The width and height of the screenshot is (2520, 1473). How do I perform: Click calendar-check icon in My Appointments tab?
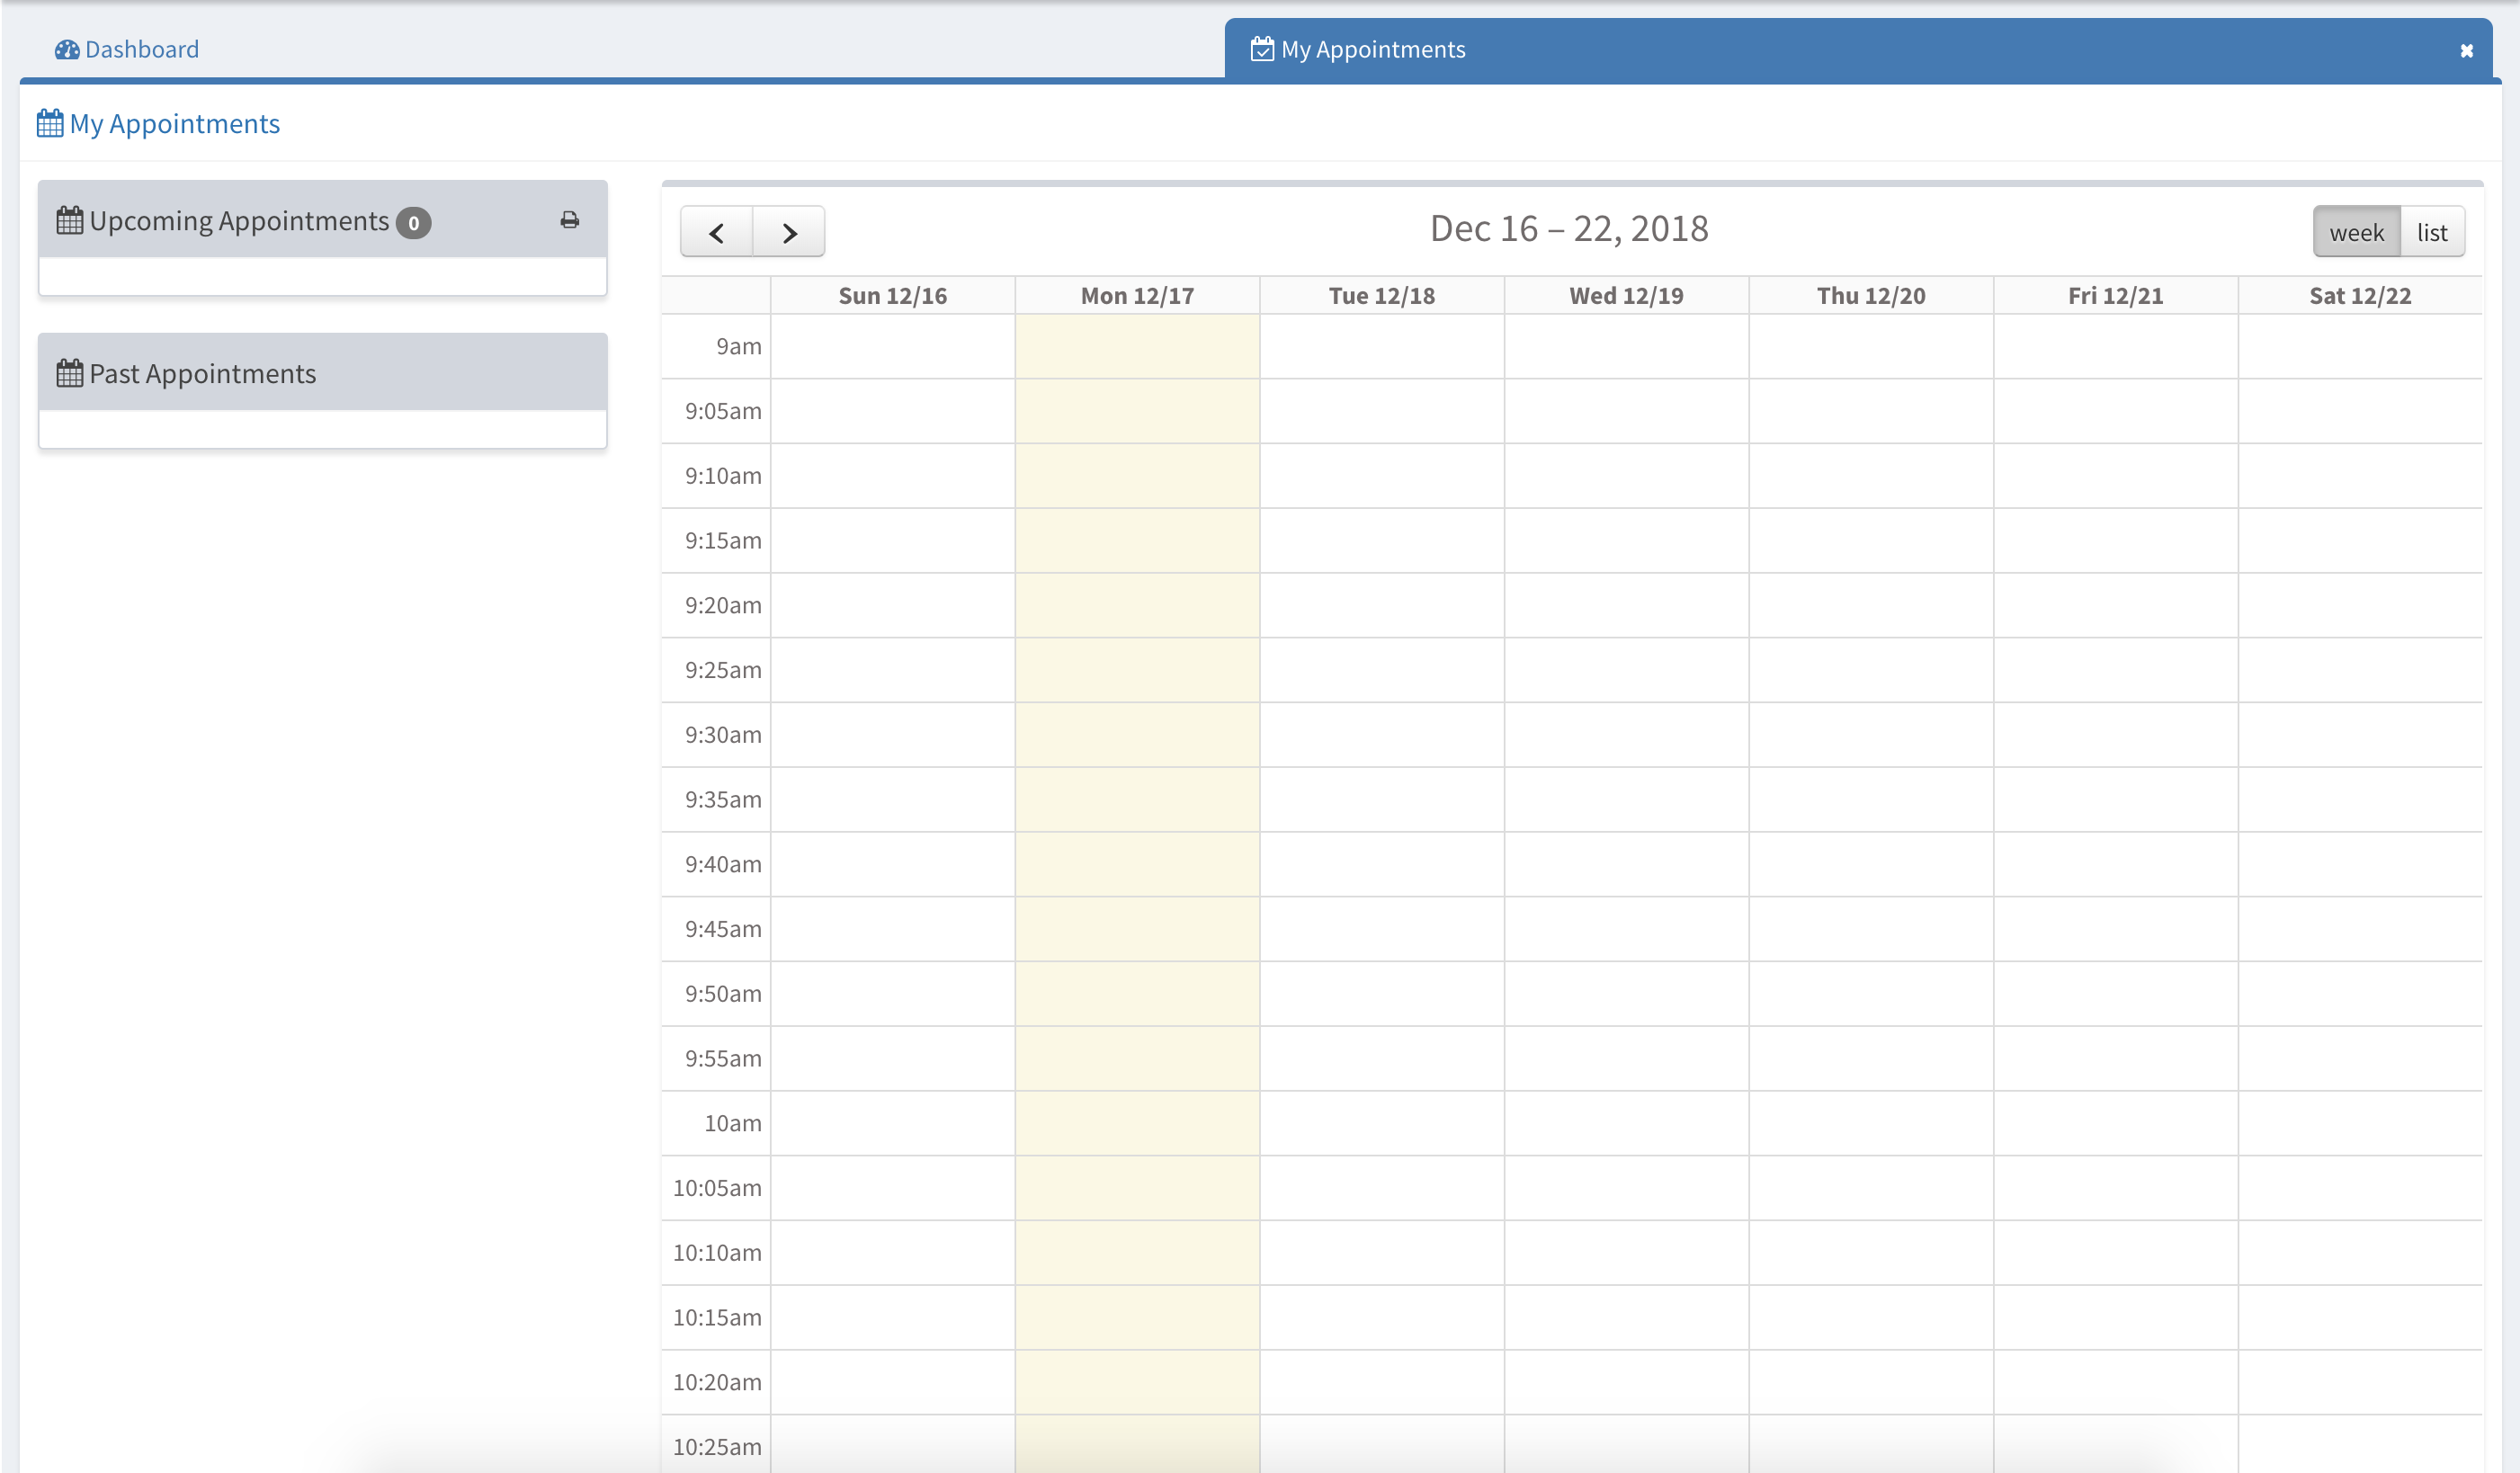click(x=1262, y=49)
